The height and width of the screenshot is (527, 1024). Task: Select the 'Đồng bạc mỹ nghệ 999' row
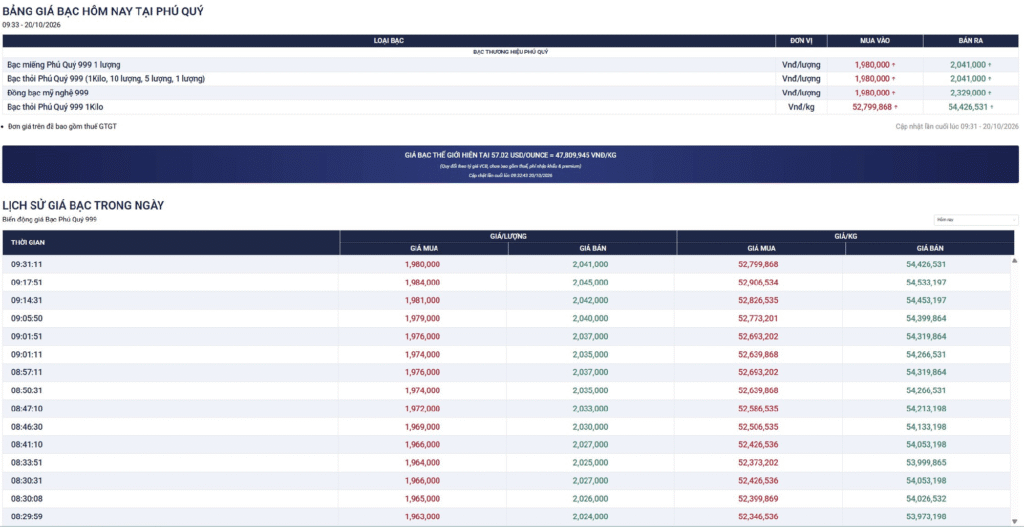[x=510, y=93]
